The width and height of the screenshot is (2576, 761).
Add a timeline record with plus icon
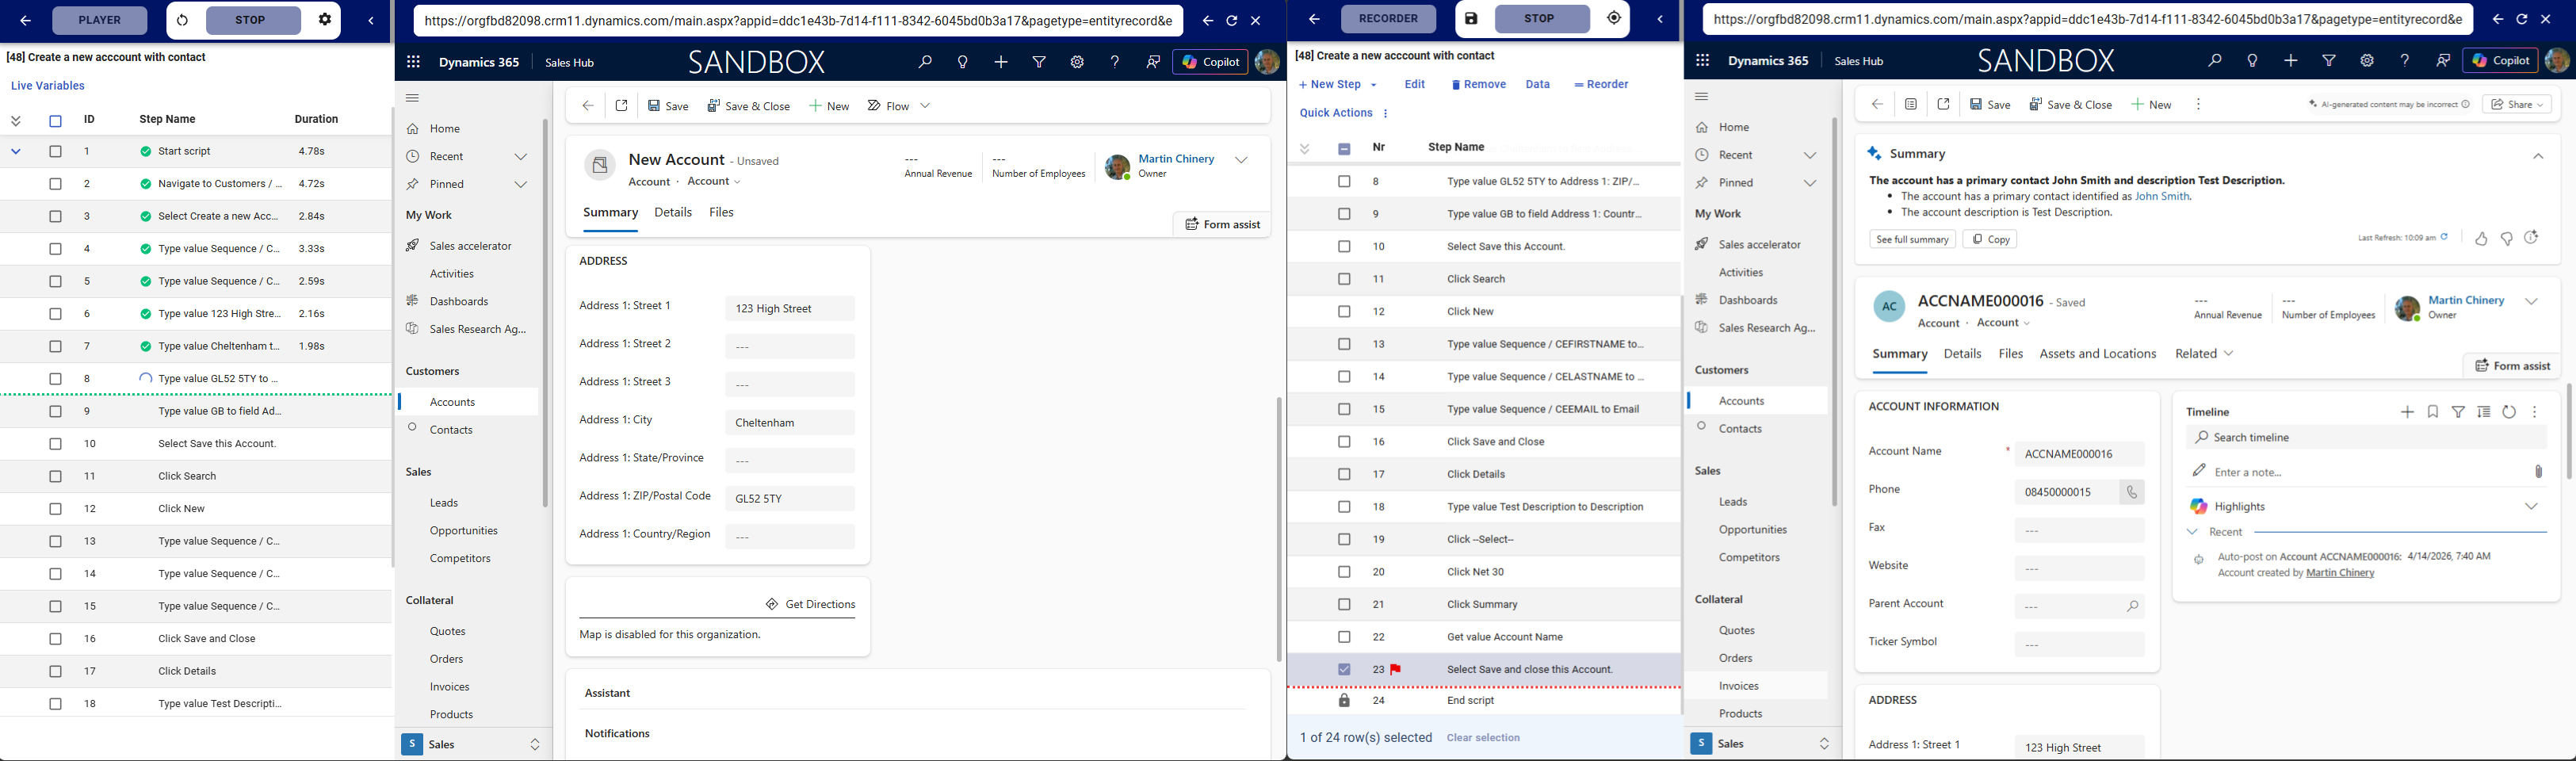click(2407, 412)
